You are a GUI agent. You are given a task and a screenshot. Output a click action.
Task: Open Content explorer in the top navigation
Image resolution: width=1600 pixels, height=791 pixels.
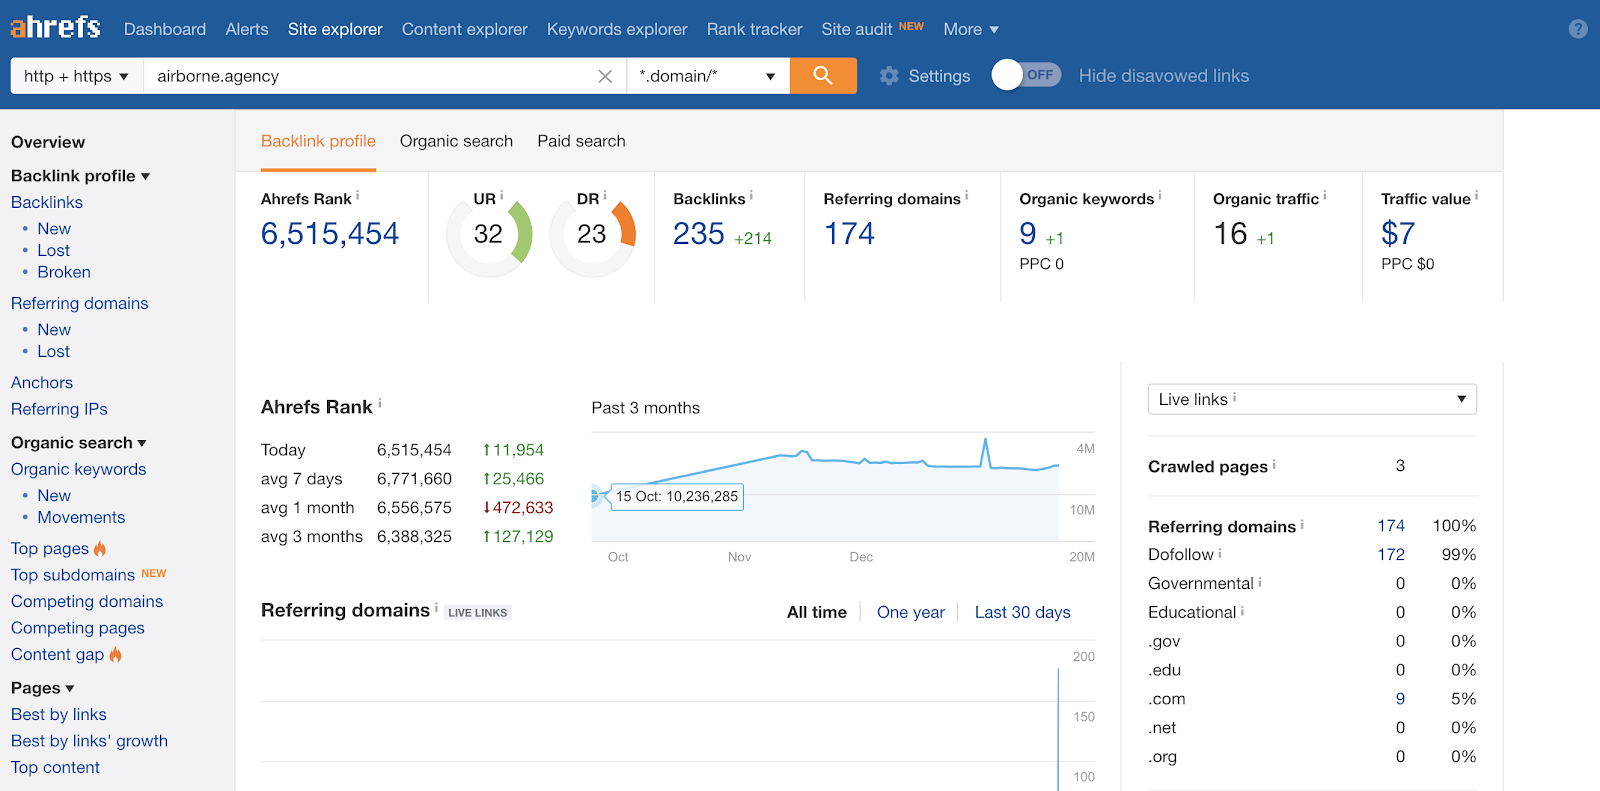pos(465,29)
